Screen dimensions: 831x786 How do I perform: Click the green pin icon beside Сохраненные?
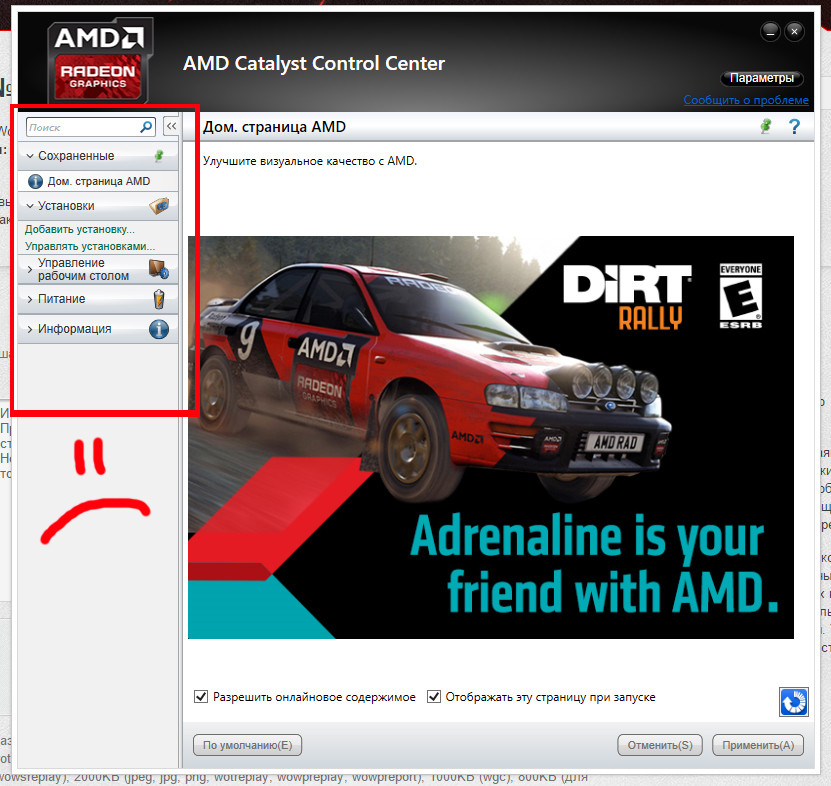click(158, 156)
